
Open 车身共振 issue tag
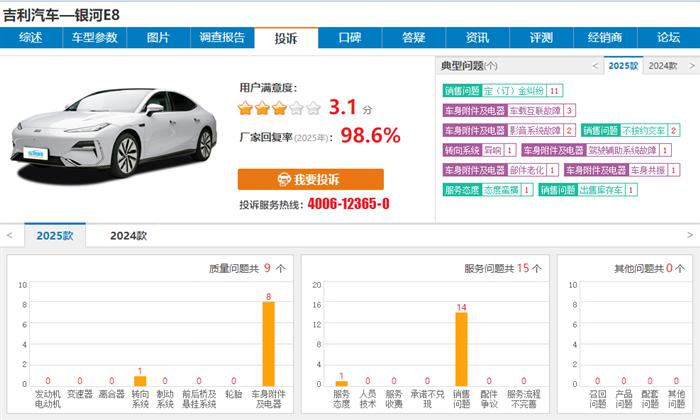tap(622, 170)
